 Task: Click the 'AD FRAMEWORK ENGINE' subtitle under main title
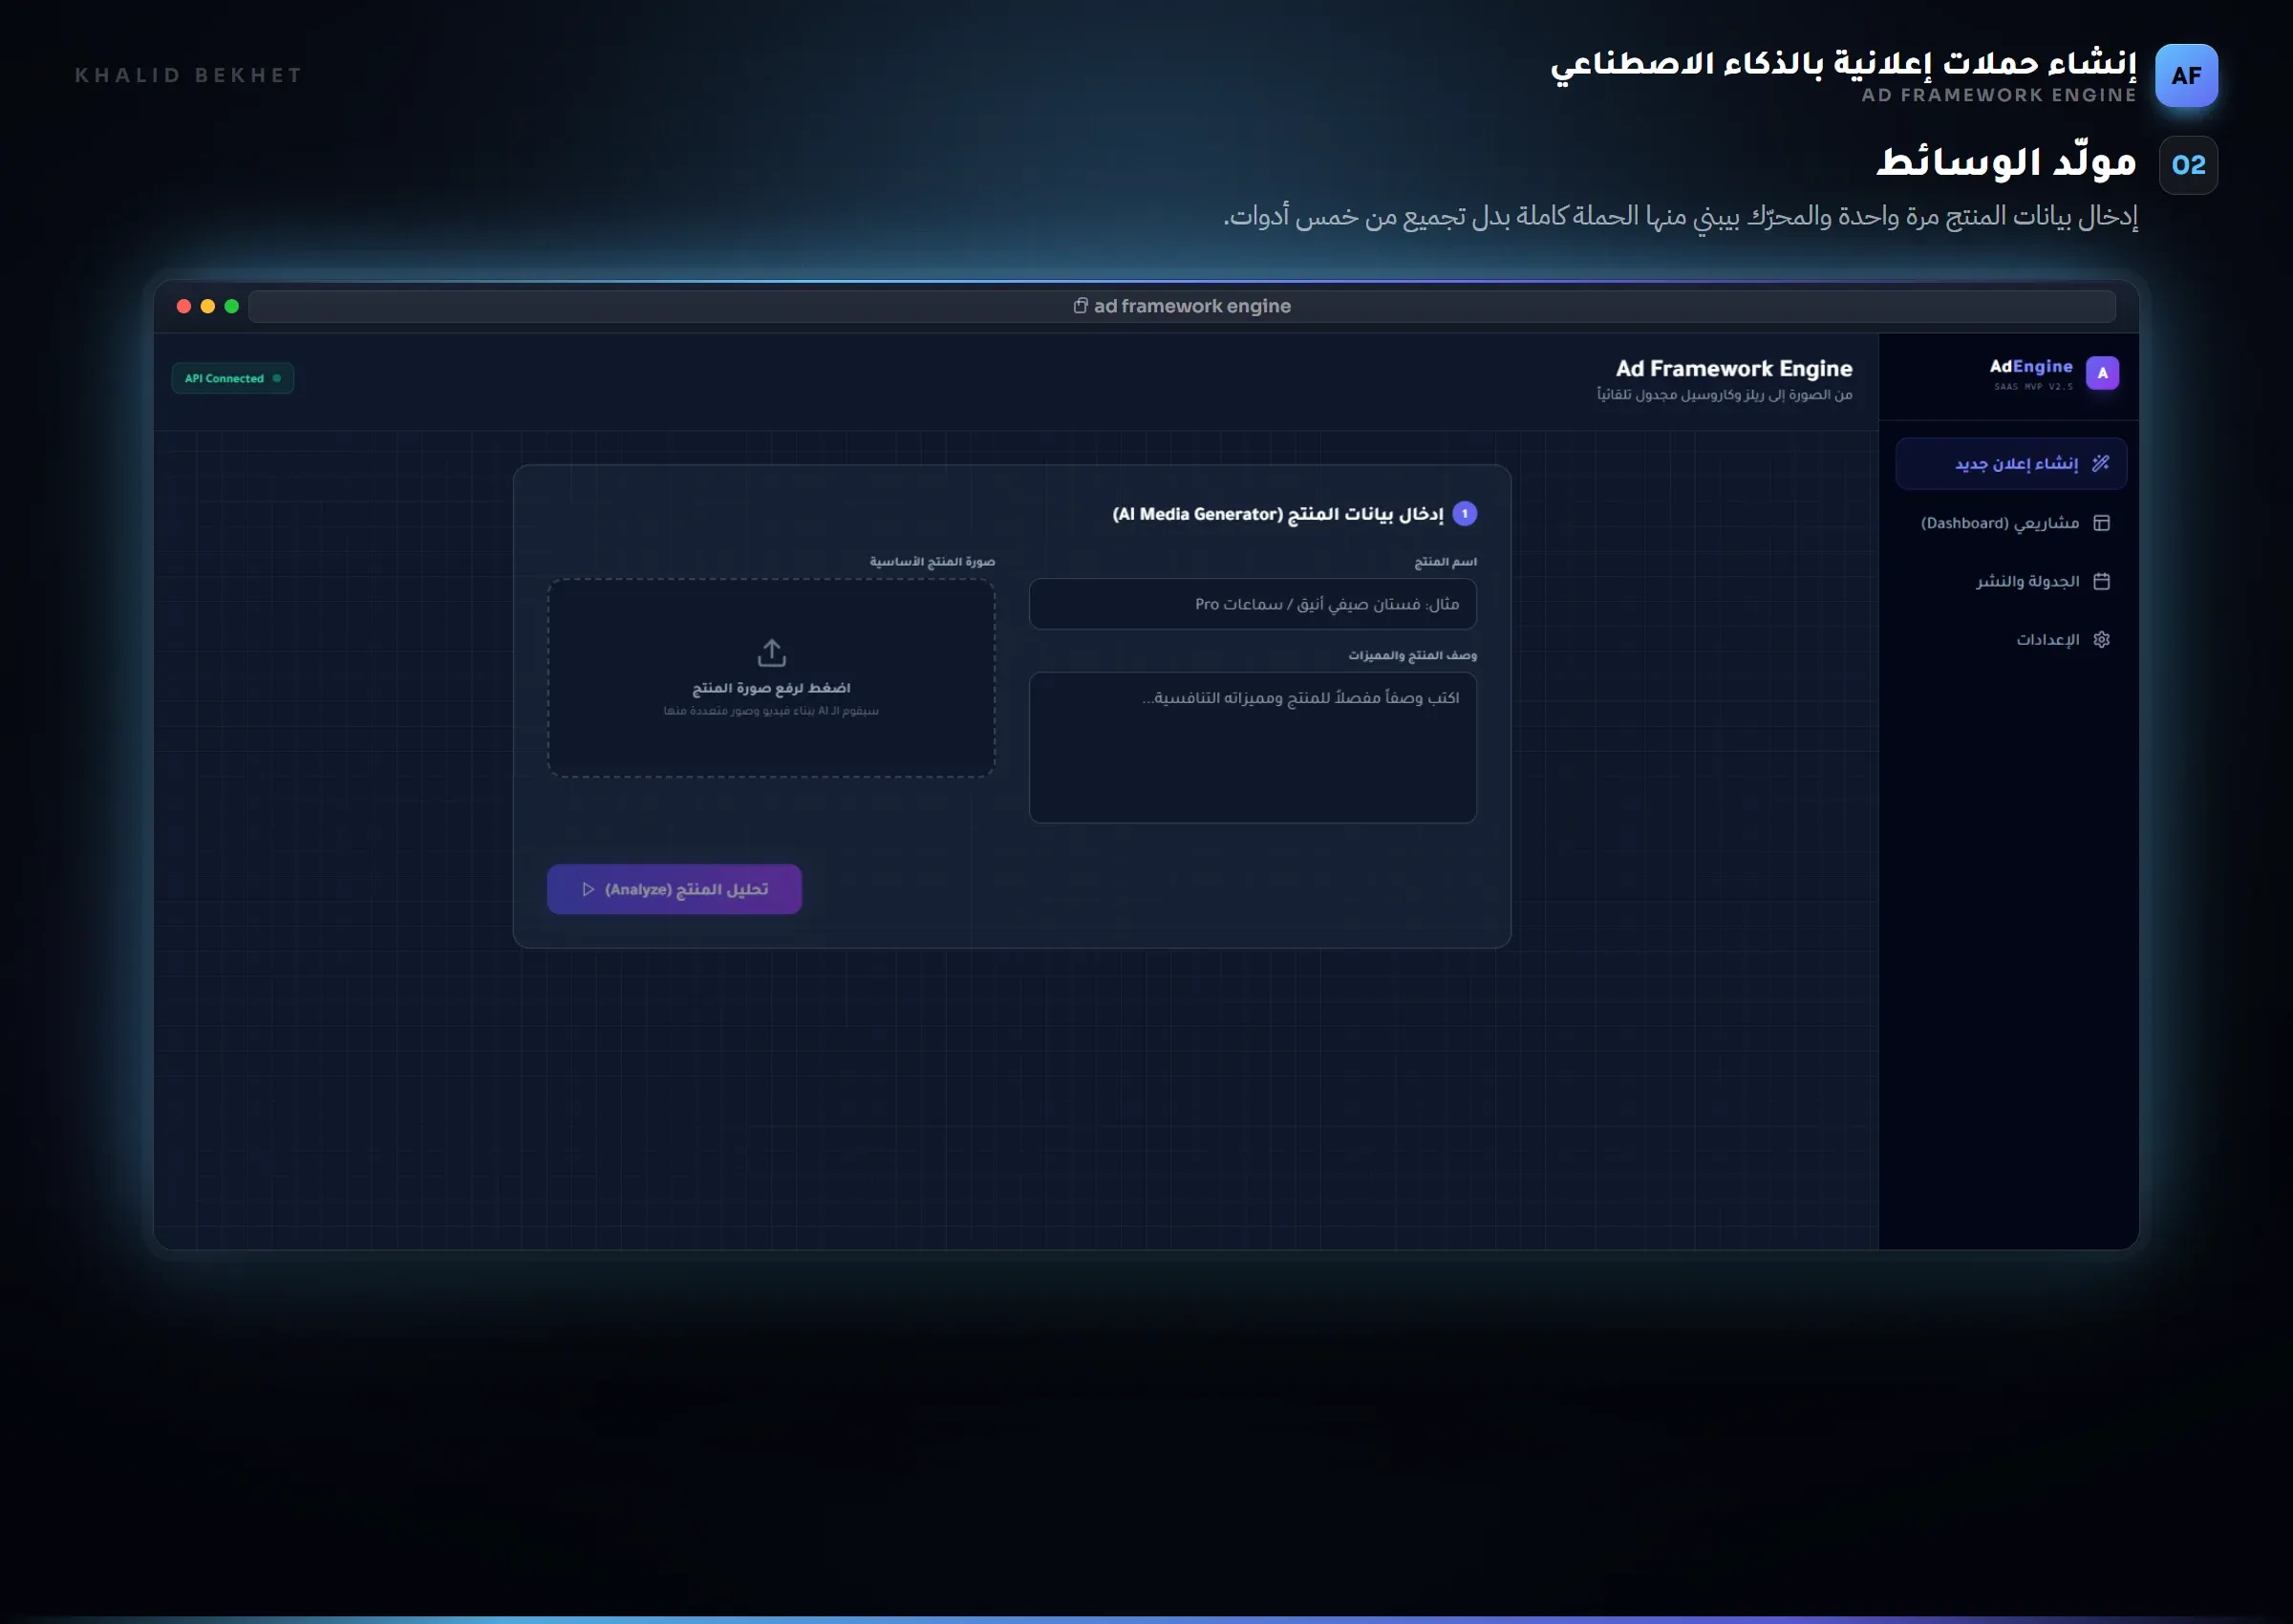click(x=1999, y=95)
